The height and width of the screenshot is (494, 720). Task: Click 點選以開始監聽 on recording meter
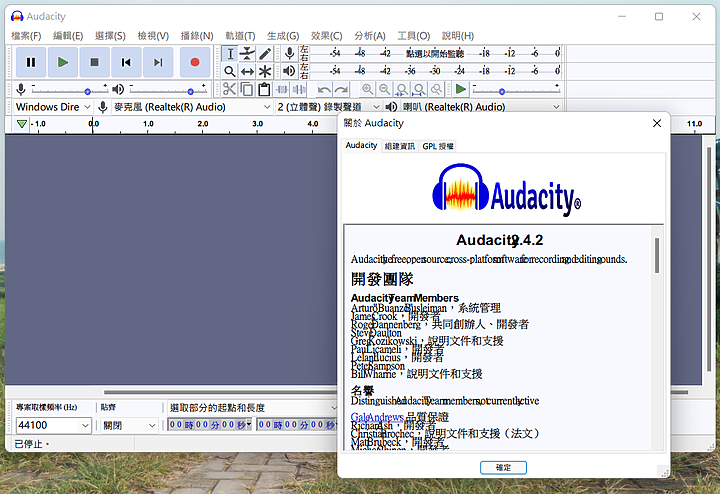(435, 53)
